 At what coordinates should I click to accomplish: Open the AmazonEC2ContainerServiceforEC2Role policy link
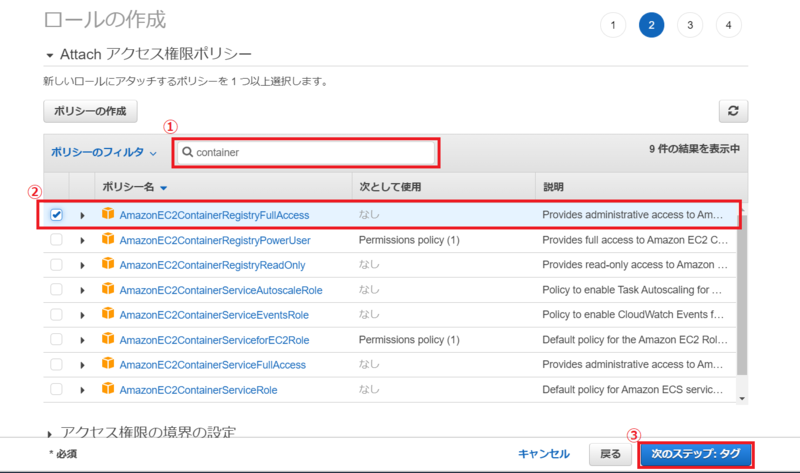pyautogui.click(x=214, y=340)
